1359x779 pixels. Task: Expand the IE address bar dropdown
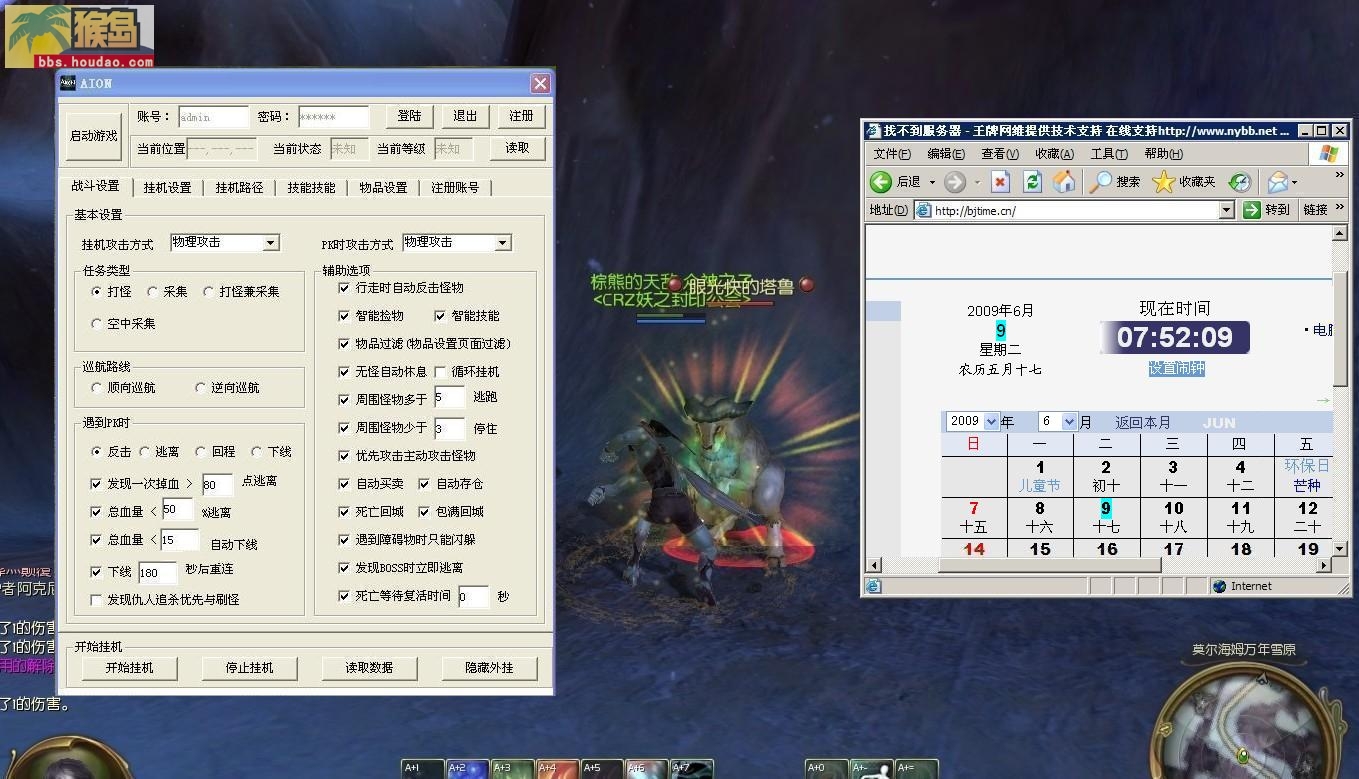pyautogui.click(x=1226, y=210)
